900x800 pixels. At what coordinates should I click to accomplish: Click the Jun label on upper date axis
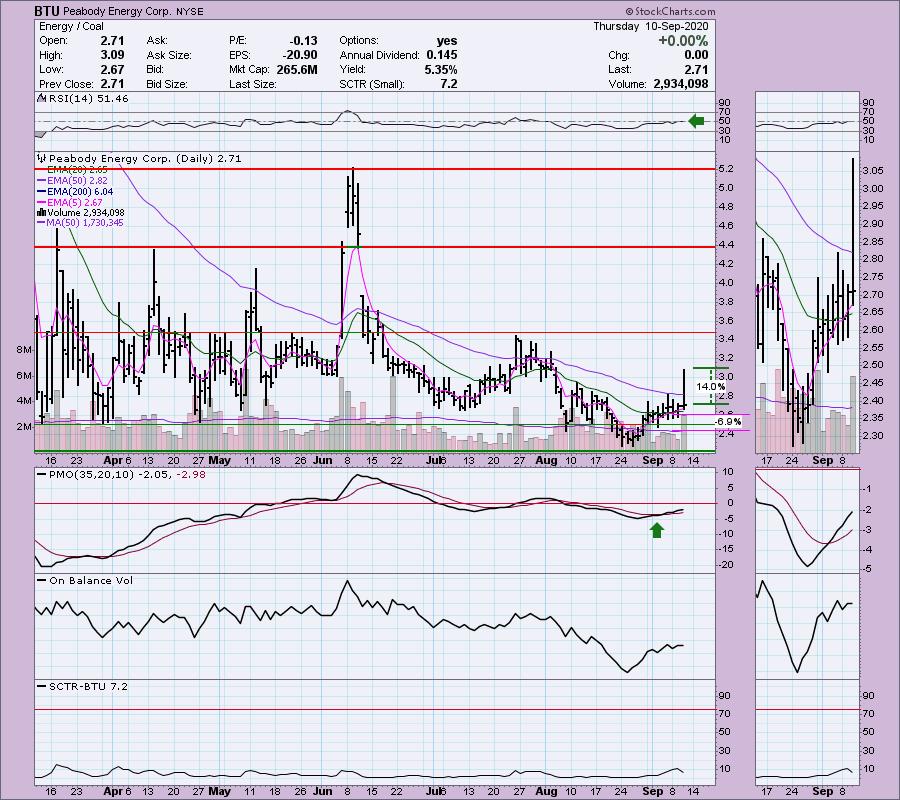point(323,460)
